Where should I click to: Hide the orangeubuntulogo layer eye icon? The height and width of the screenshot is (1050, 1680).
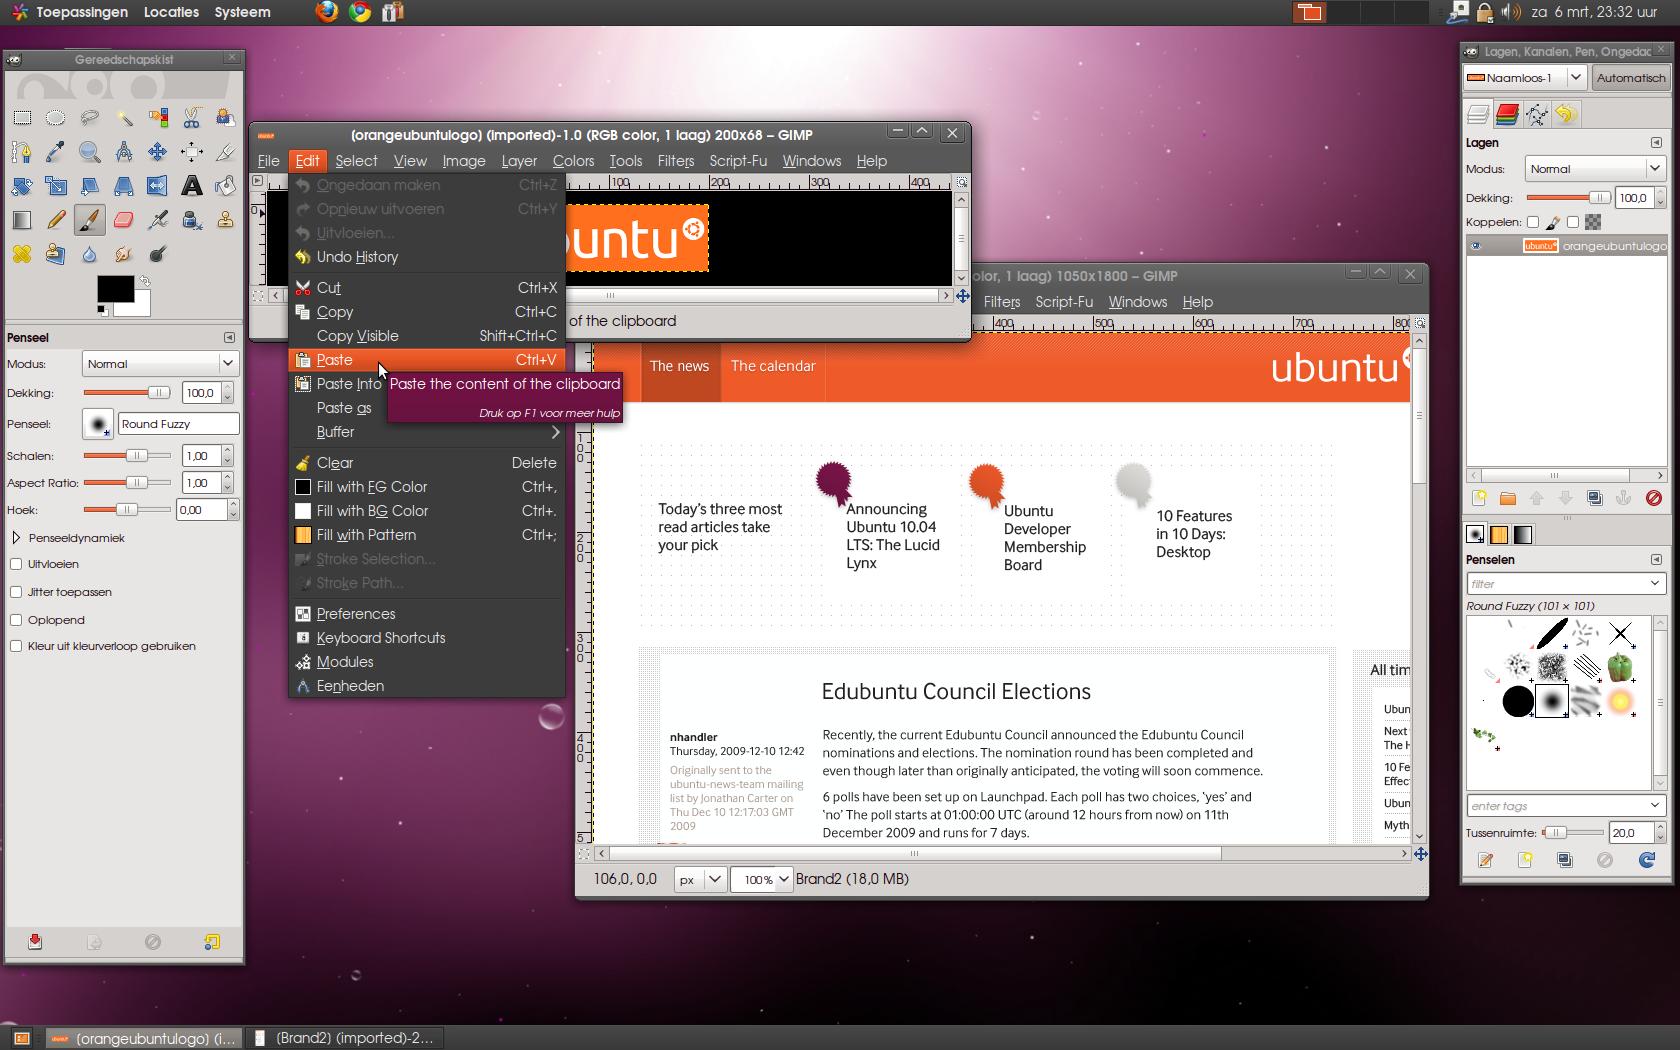pos(1476,246)
